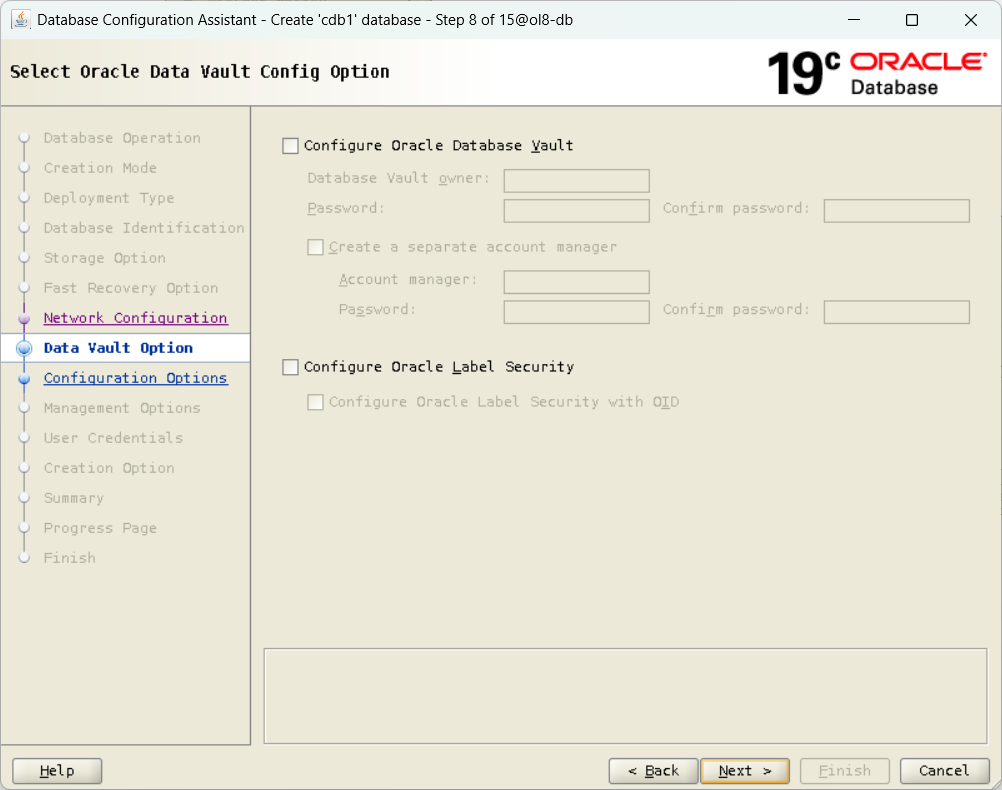Focus the account manager Password field
Image resolution: width=1002 pixels, height=790 pixels.
[x=576, y=312]
